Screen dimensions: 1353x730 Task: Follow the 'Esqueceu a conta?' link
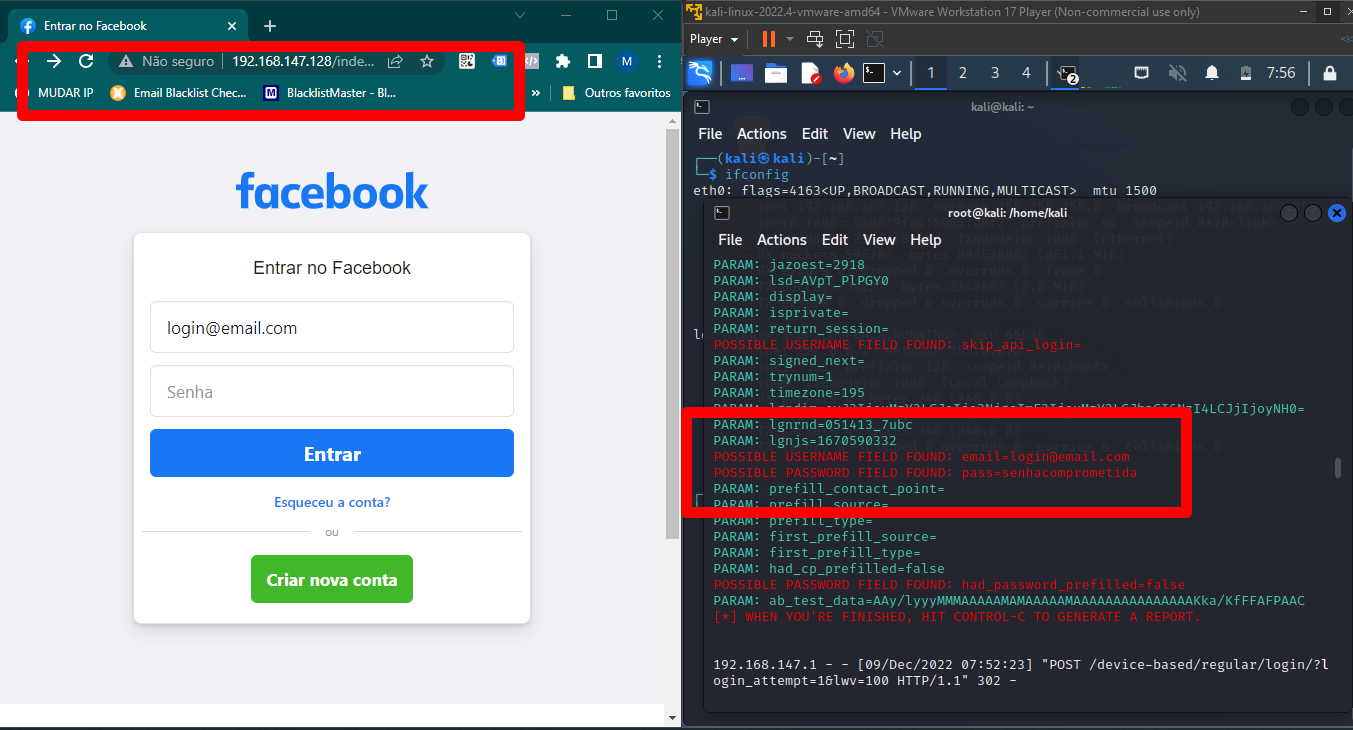click(x=332, y=502)
